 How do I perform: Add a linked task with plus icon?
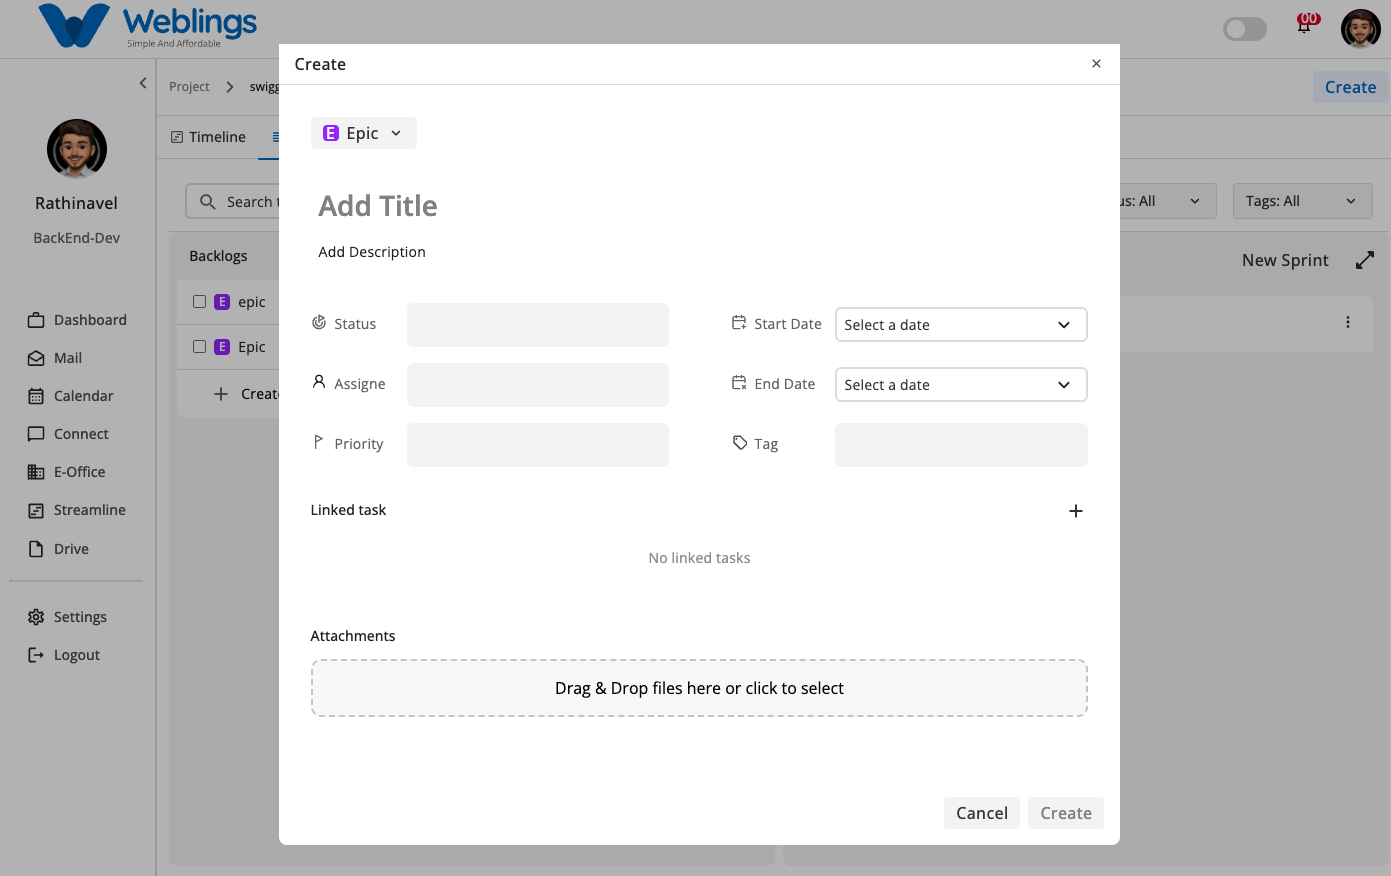click(1076, 511)
